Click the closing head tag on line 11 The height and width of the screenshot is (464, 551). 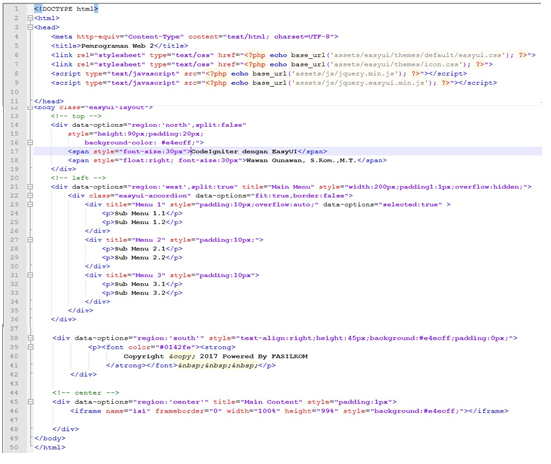tap(49, 101)
